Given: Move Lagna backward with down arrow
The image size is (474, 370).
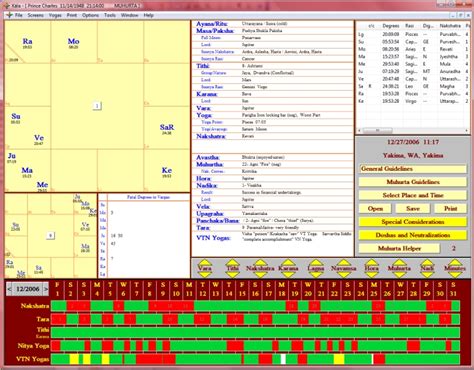Looking at the screenshot, I should click(316, 274).
